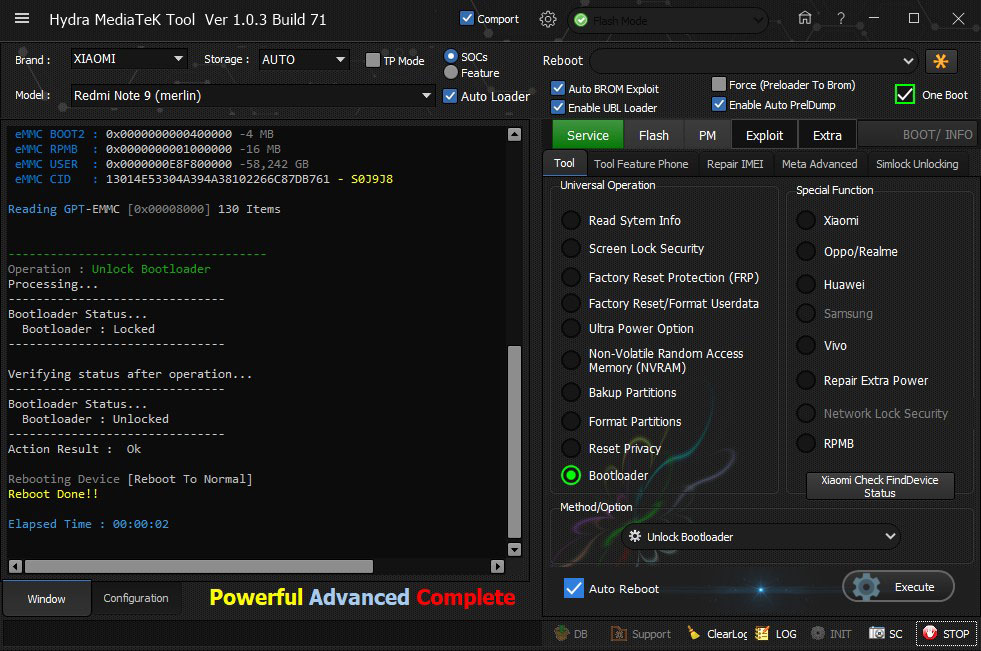The image size is (981, 651).
Task: Toggle the Auto BROM Exploit checkbox
Action: (558, 88)
